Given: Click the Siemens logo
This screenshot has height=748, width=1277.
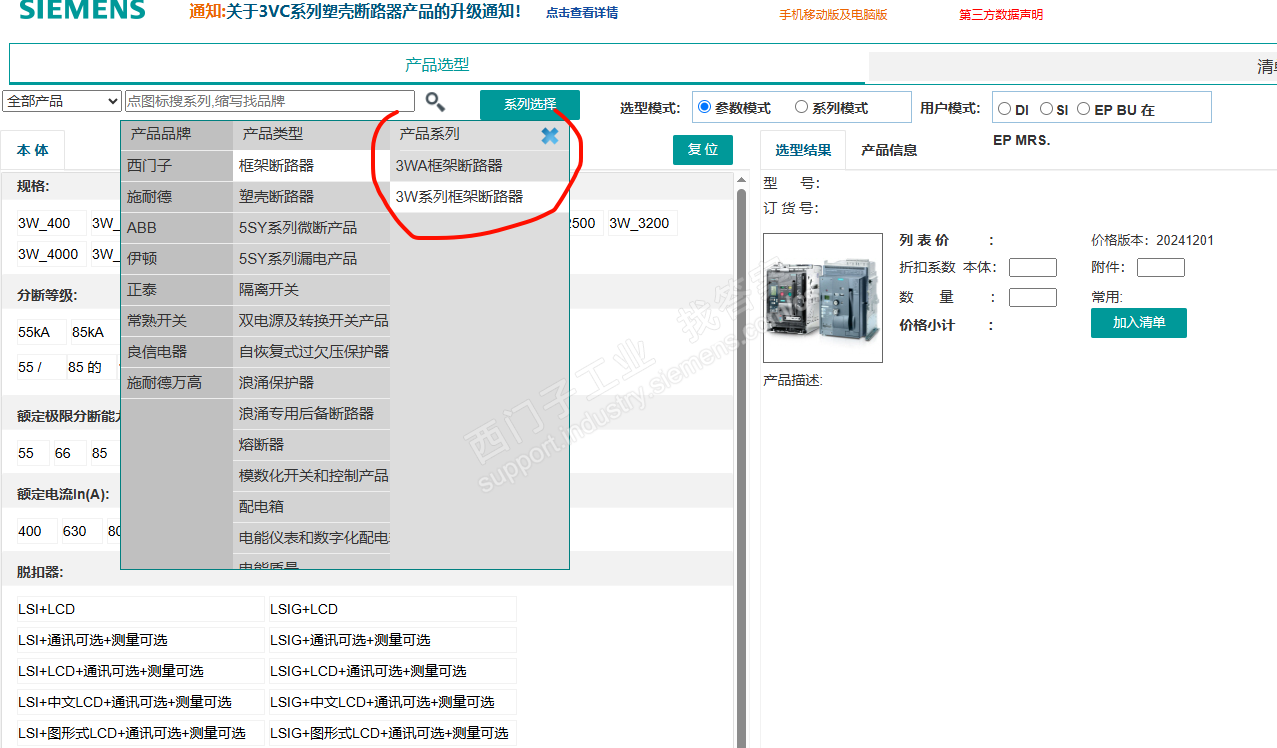Looking at the screenshot, I should (82, 11).
